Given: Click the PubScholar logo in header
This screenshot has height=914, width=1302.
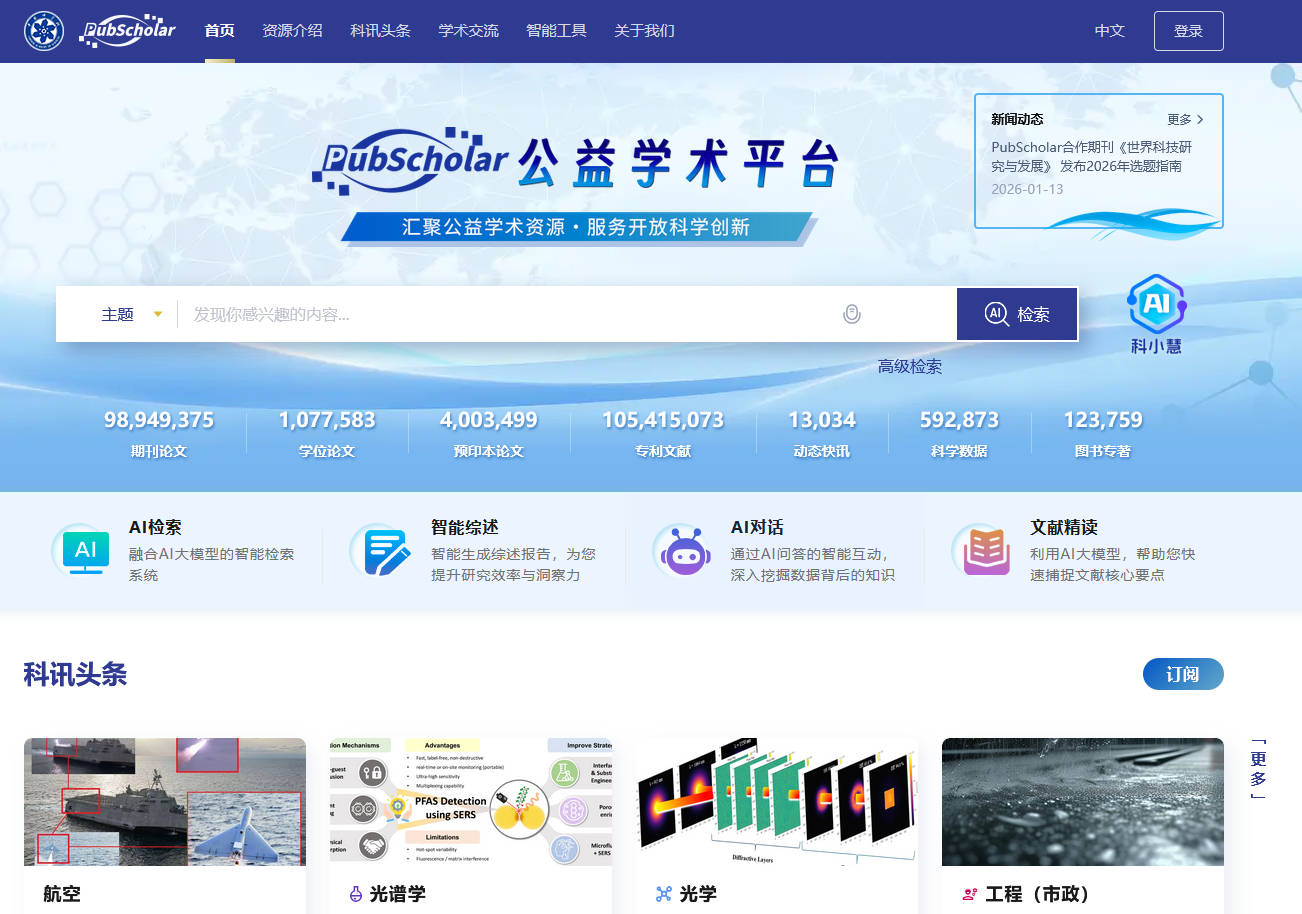Looking at the screenshot, I should coord(129,30).
